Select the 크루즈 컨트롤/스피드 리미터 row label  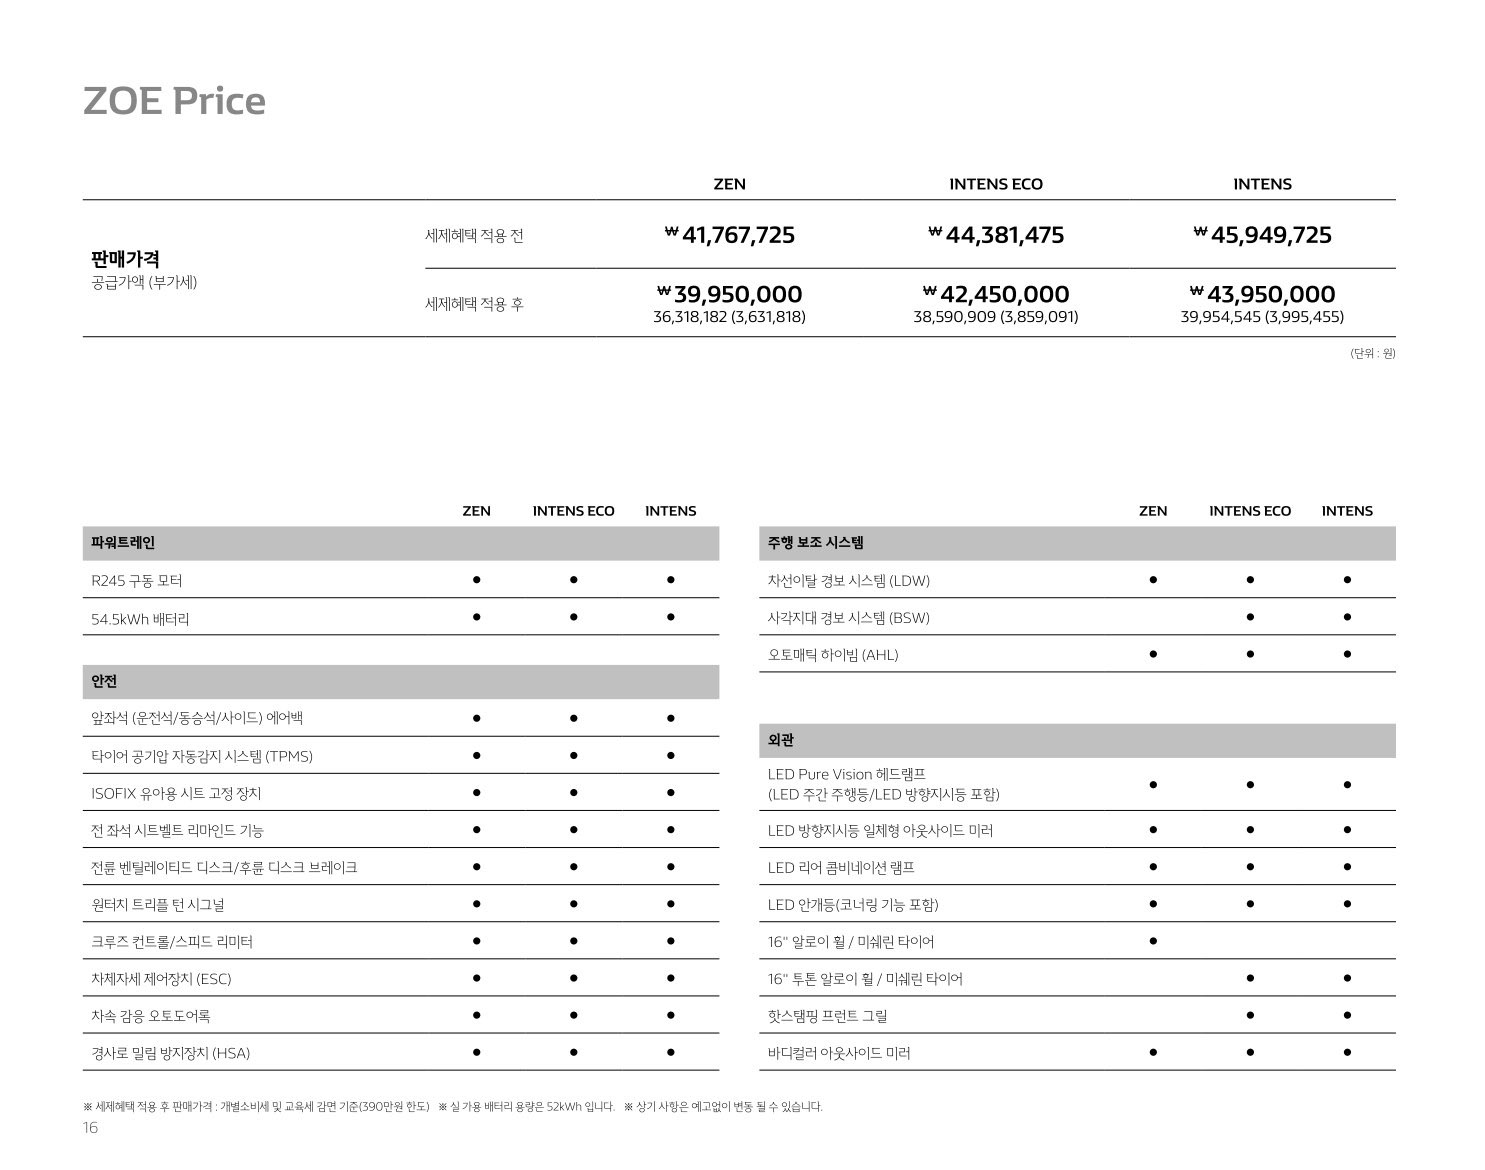(x=172, y=942)
